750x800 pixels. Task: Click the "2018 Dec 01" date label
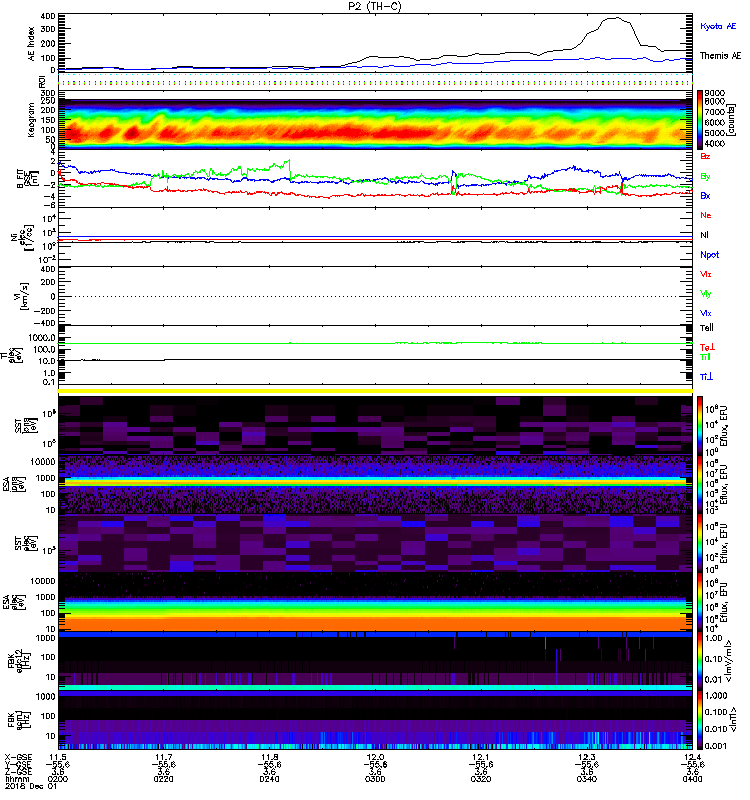pyautogui.click(x=31, y=786)
